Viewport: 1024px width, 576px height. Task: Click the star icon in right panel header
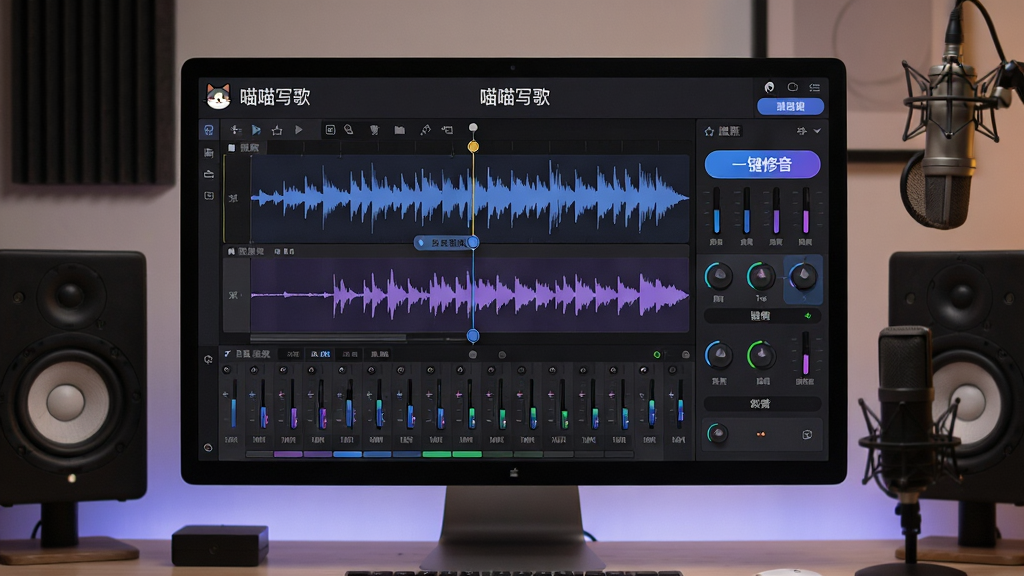709,131
